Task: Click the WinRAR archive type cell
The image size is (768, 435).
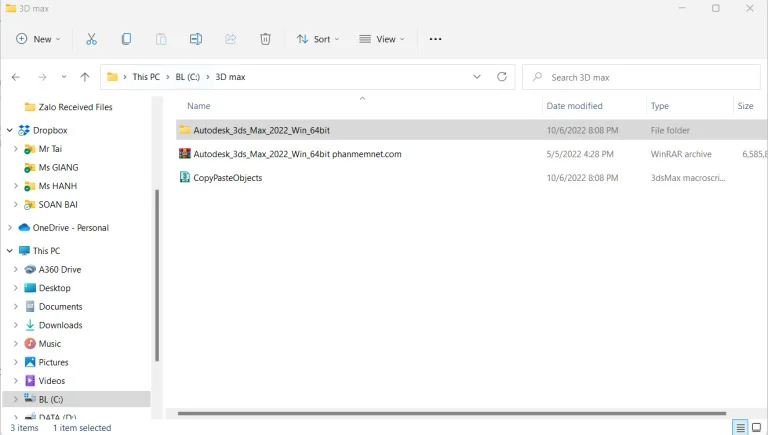Action: tap(681, 154)
